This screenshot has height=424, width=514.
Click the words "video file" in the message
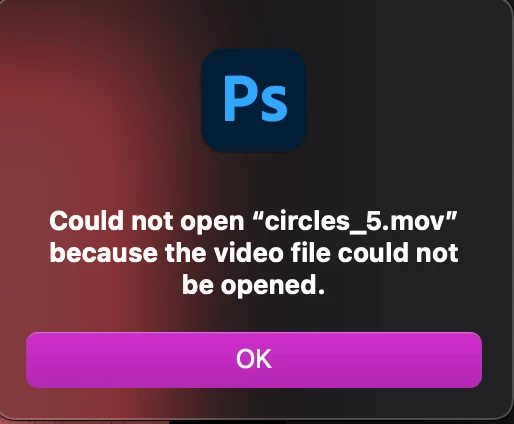click(x=272, y=253)
